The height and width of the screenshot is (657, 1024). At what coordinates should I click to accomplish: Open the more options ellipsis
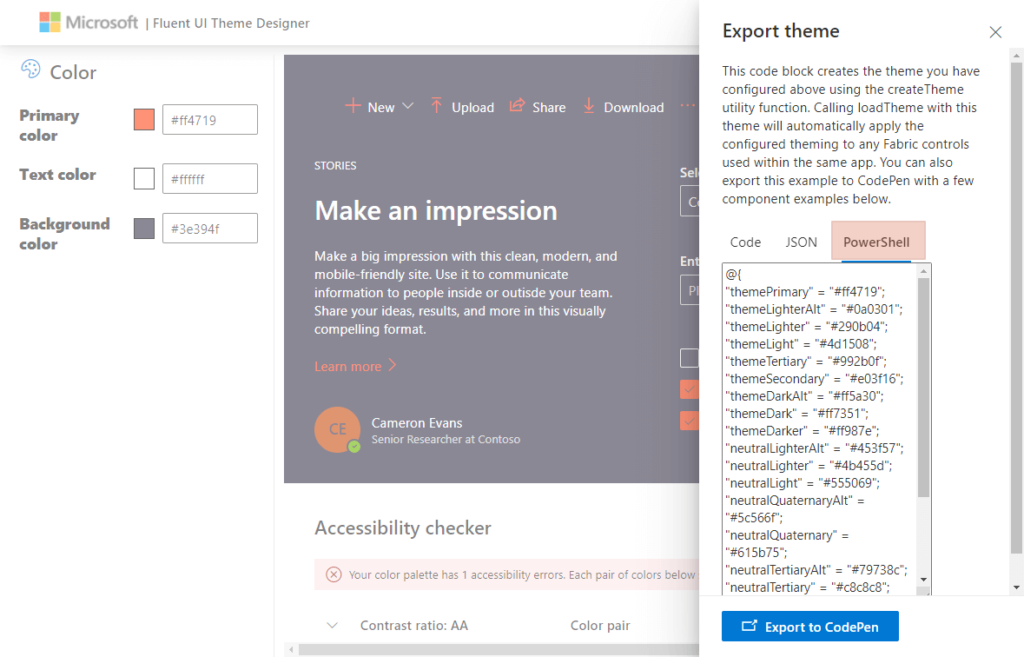click(x=688, y=106)
